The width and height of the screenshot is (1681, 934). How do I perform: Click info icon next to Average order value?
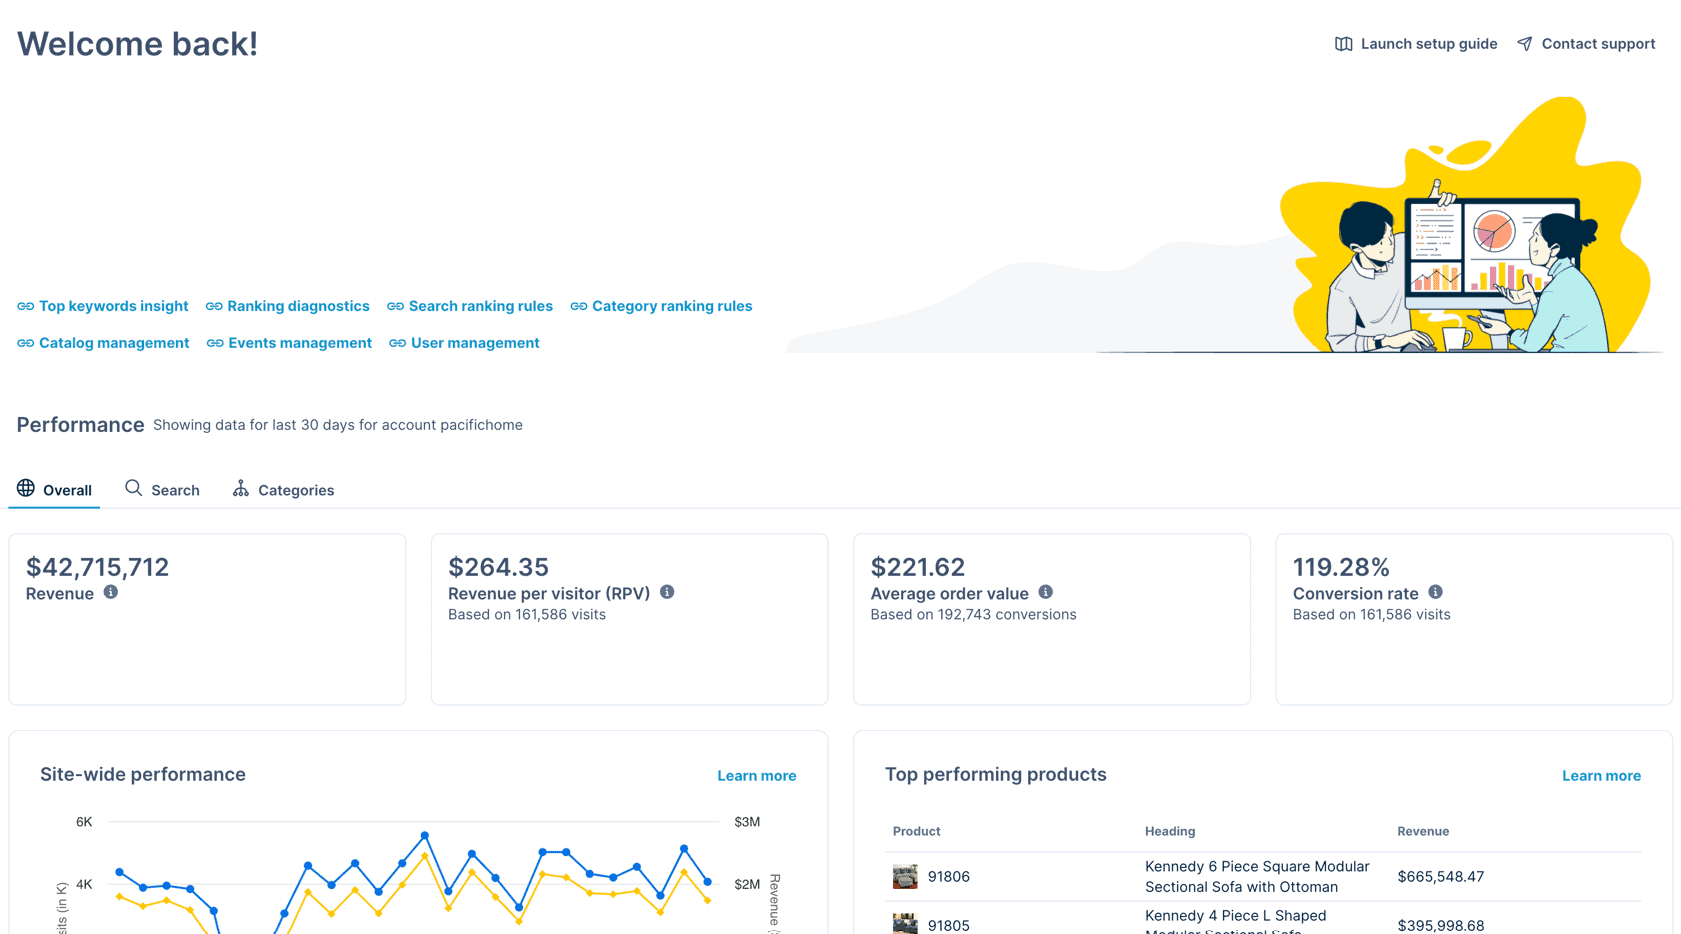(1046, 592)
